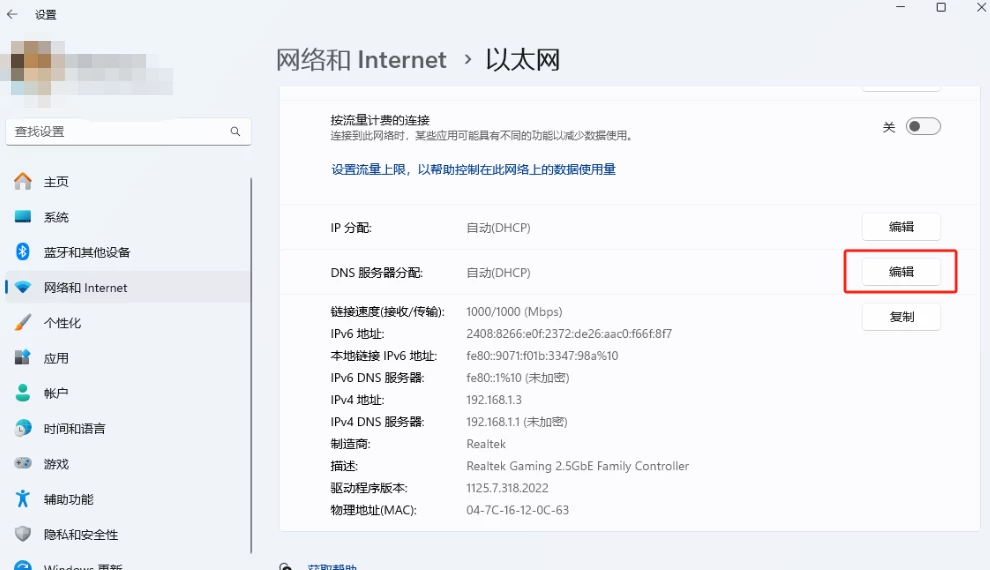
Task: Click the search magnifier icon
Action: pyautogui.click(x=236, y=131)
